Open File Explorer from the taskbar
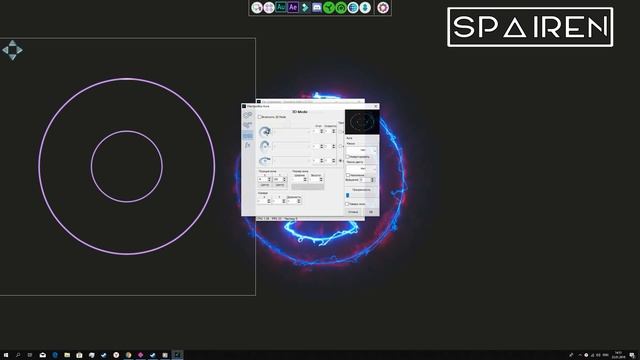The height and width of the screenshot is (360, 640). (67, 355)
